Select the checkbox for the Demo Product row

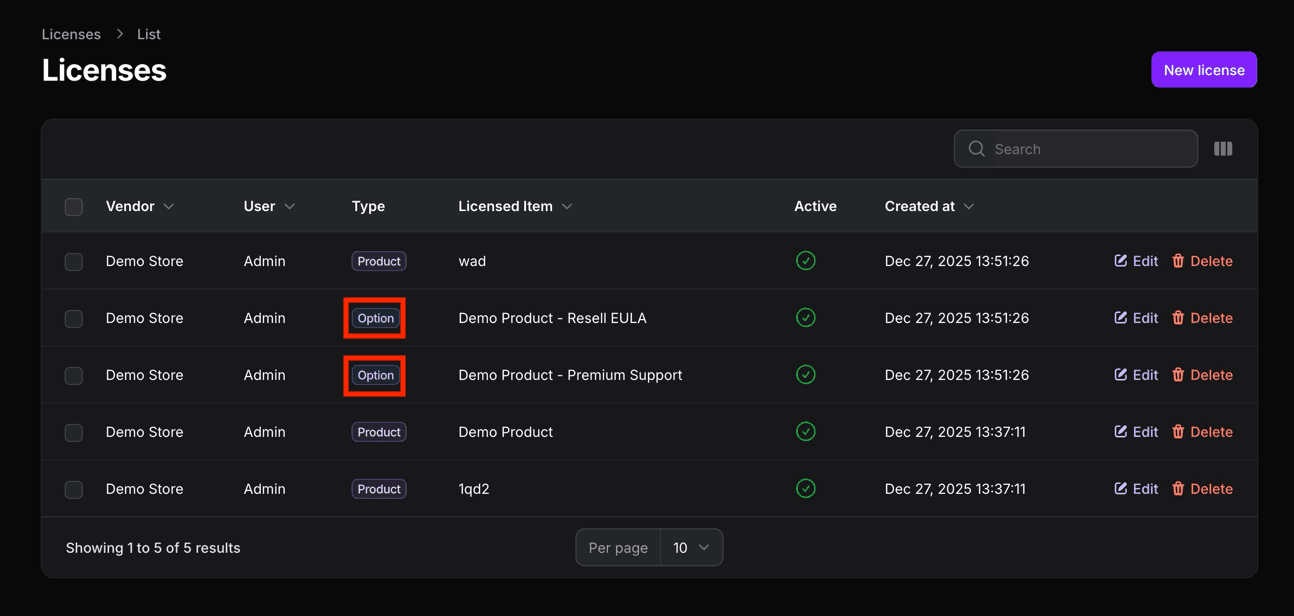pos(73,432)
